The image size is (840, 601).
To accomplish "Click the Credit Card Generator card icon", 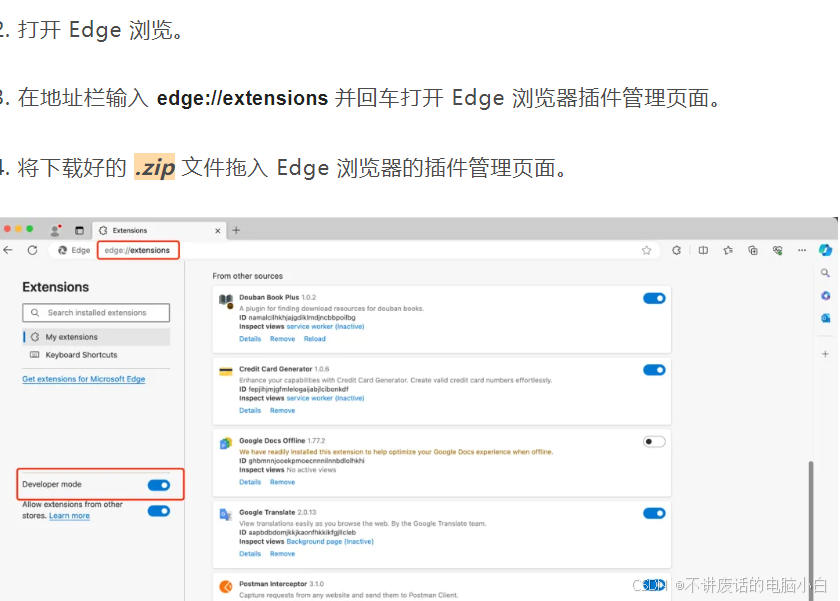I will [226, 371].
